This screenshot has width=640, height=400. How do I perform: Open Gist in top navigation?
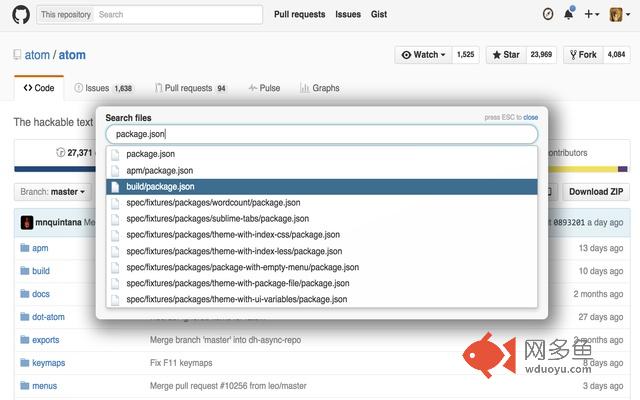(379, 14)
